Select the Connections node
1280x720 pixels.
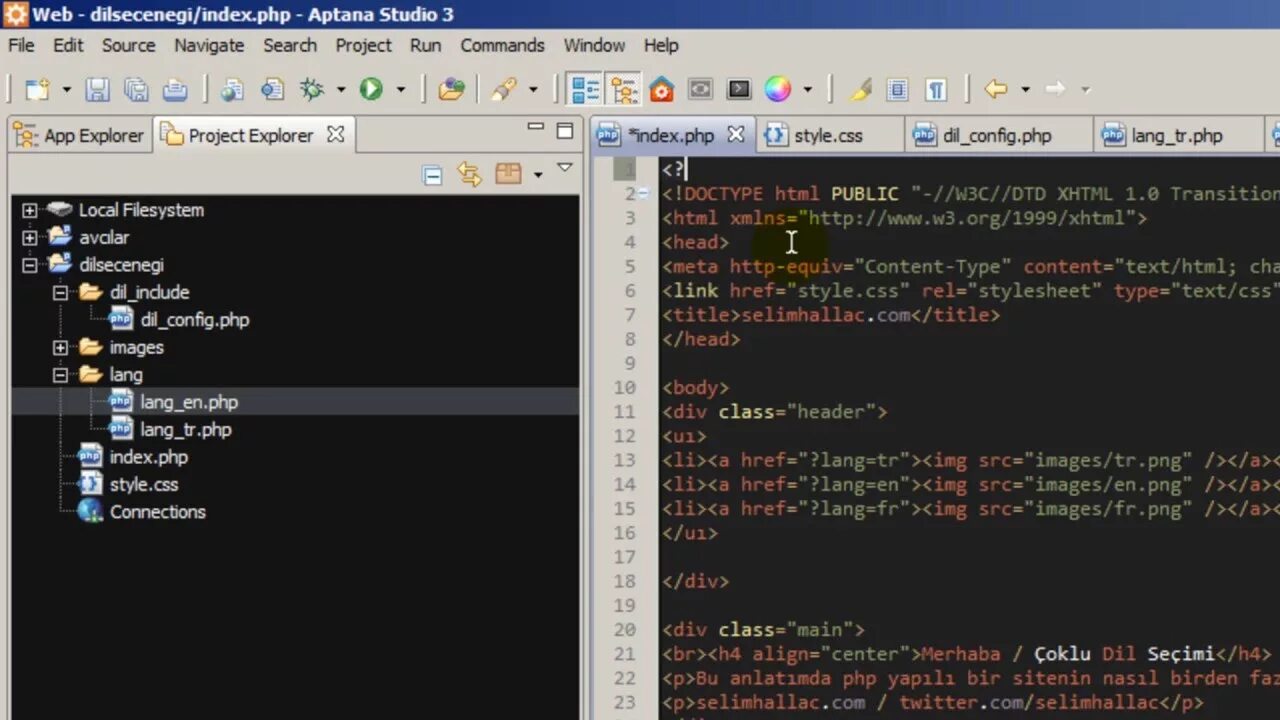click(157, 512)
